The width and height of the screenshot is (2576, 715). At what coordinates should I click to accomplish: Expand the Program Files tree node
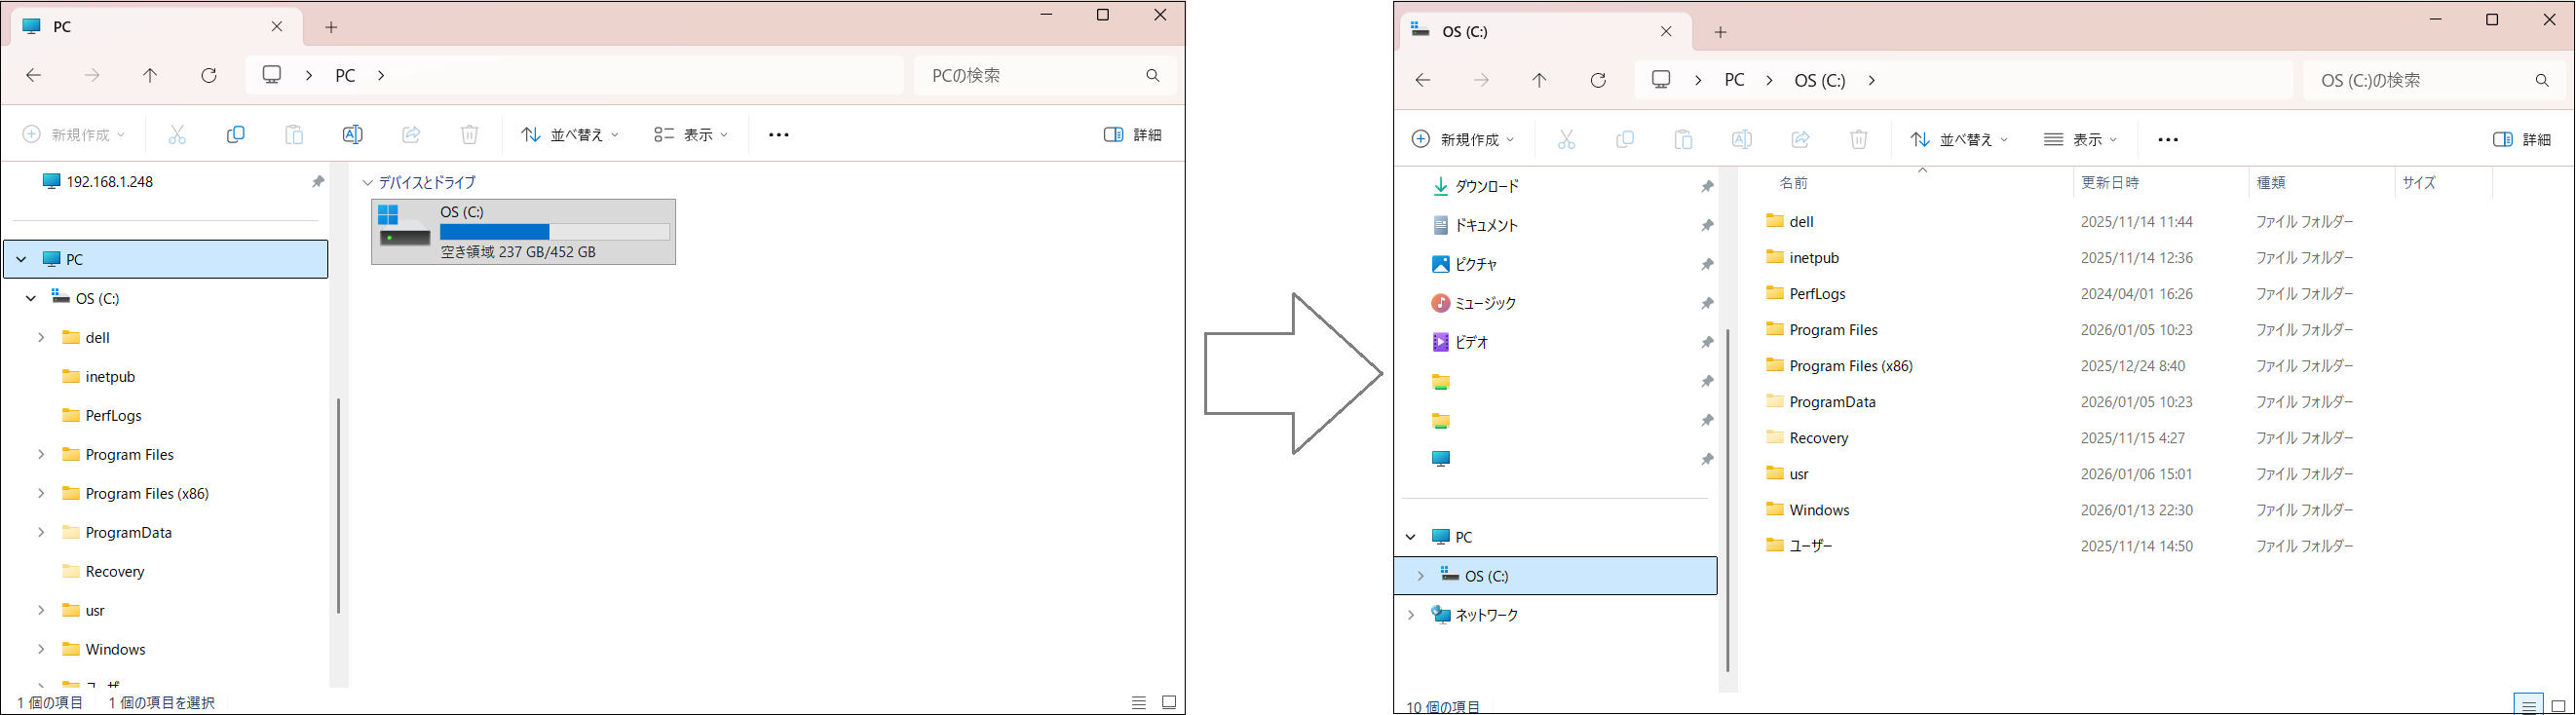41,454
